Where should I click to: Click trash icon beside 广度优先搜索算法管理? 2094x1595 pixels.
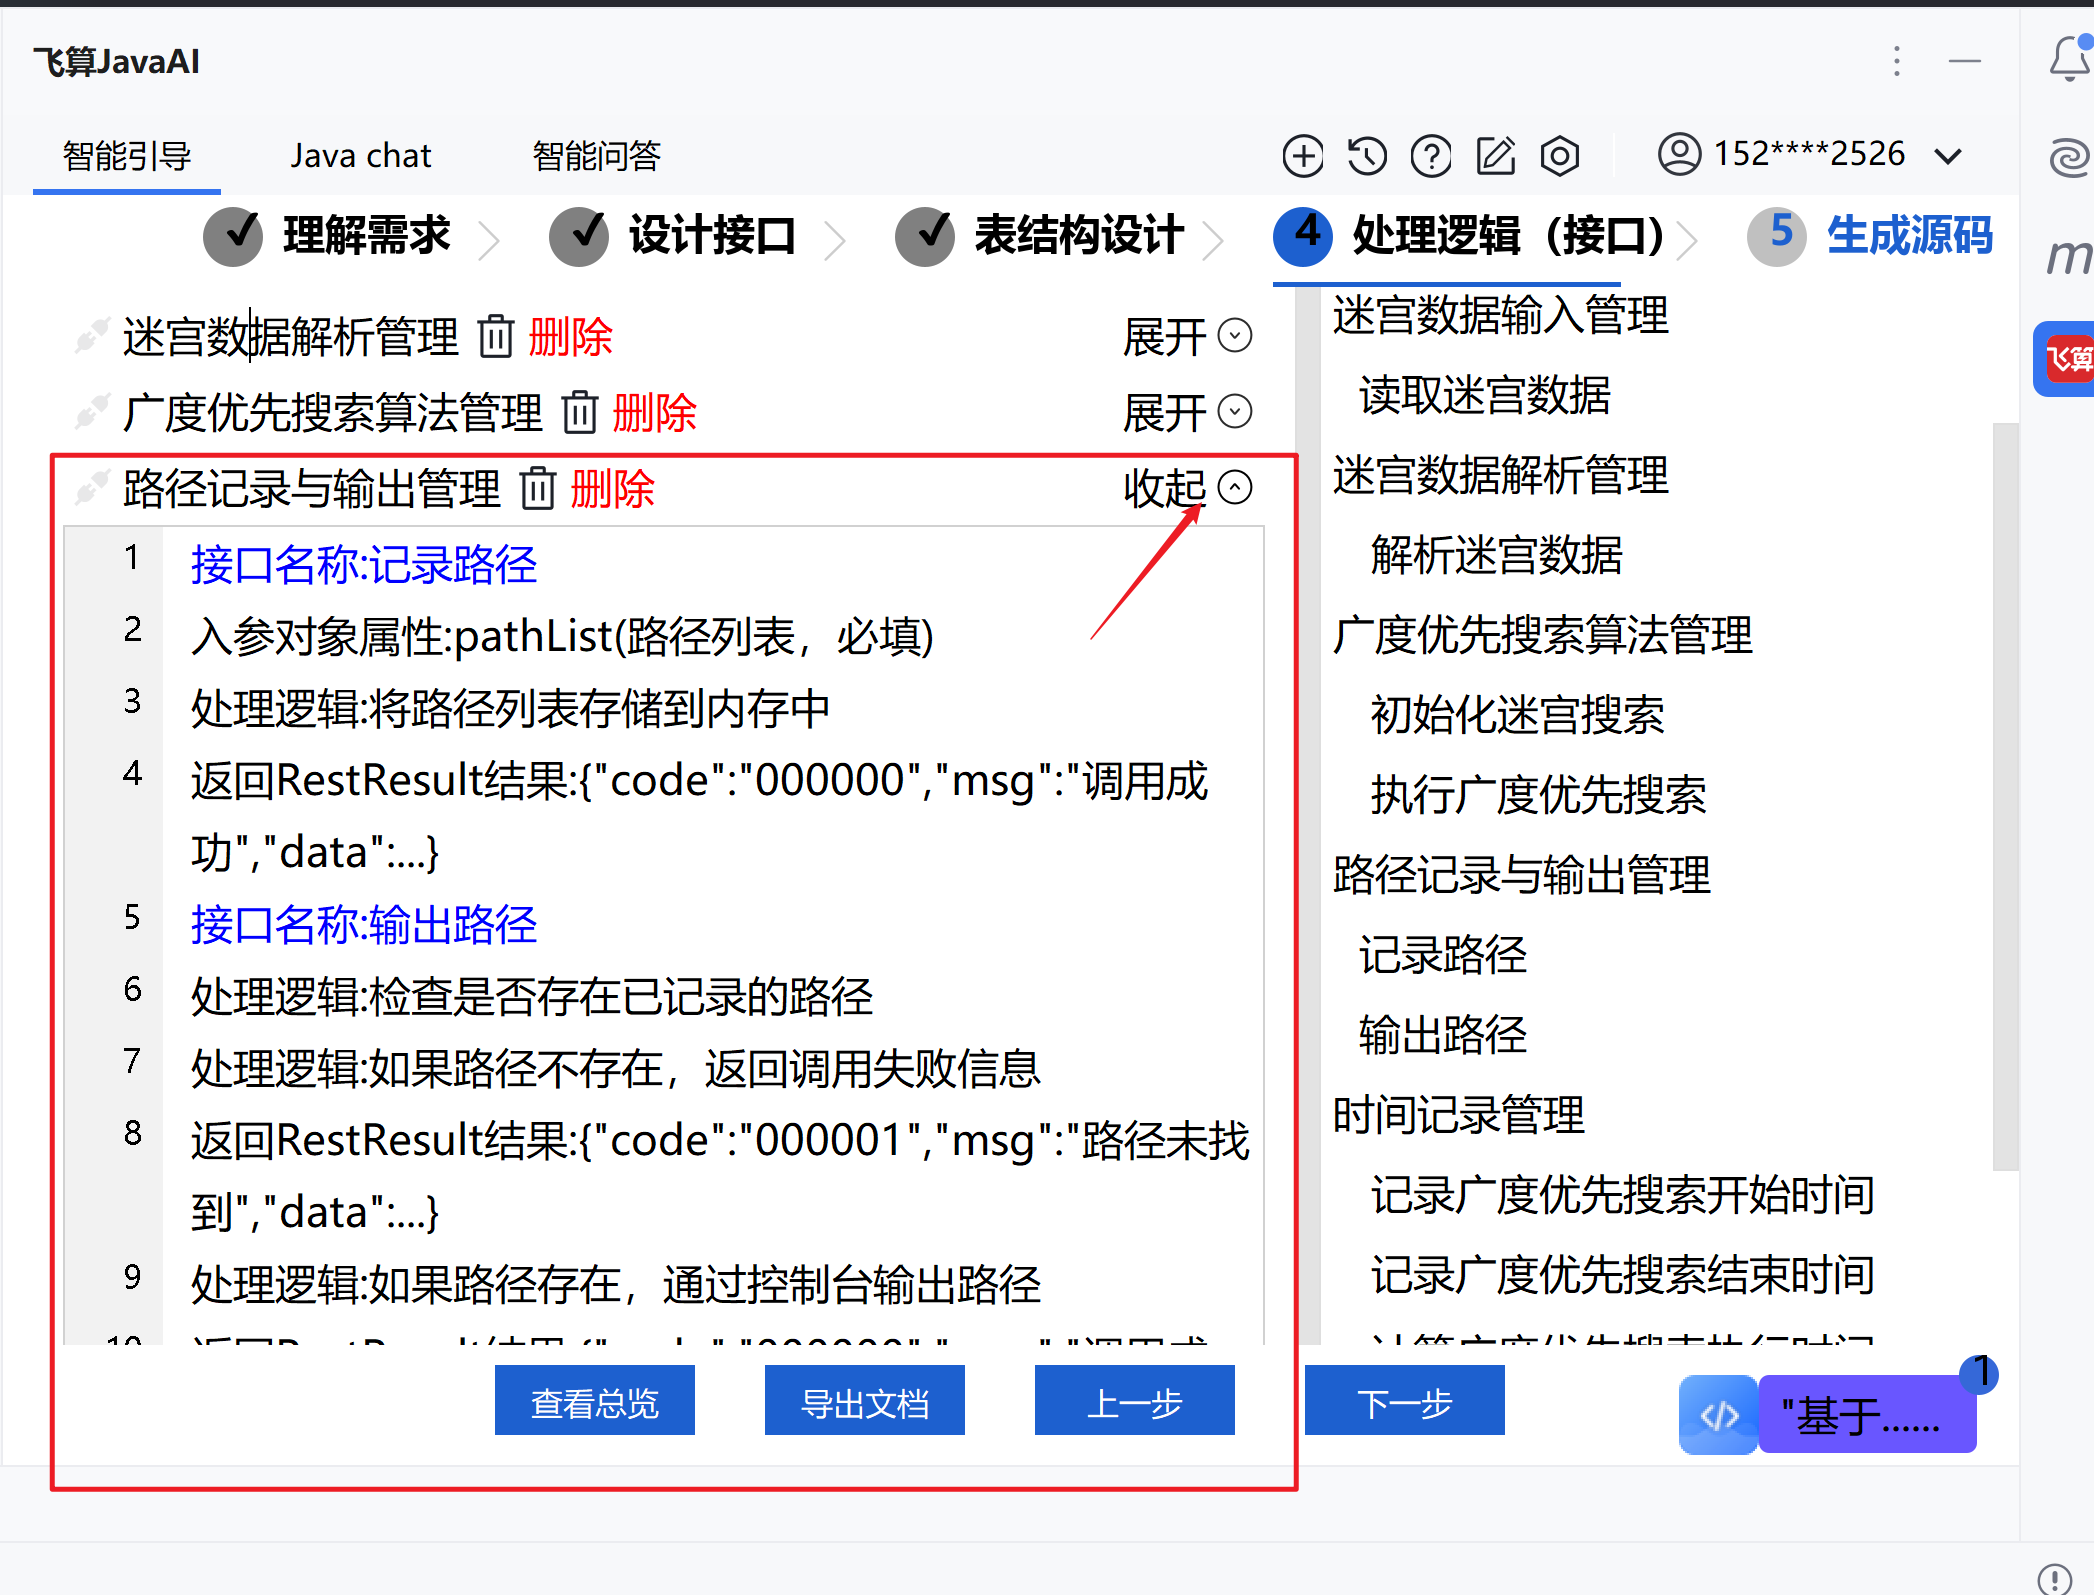[x=580, y=412]
